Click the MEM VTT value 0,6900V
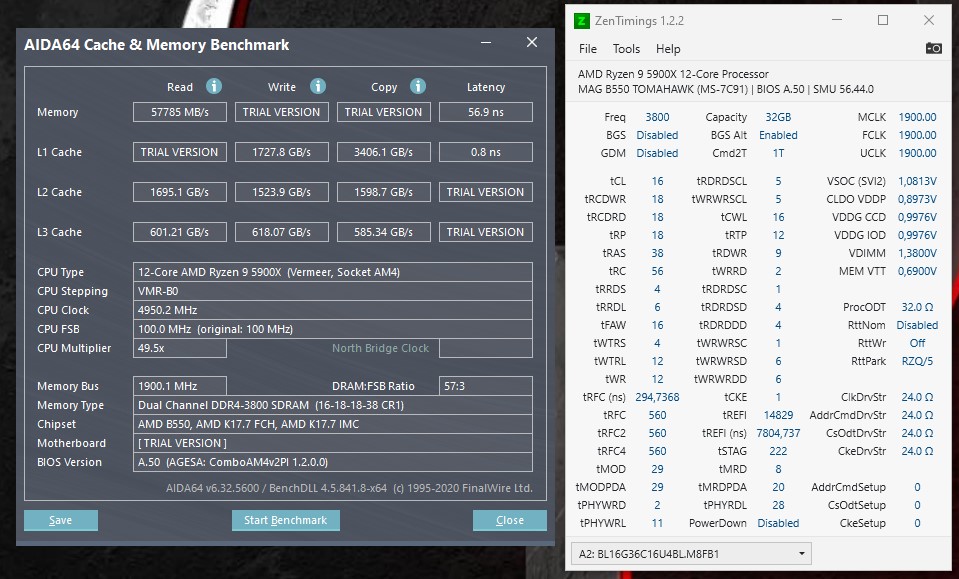959x579 pixels. coord(917,271)
